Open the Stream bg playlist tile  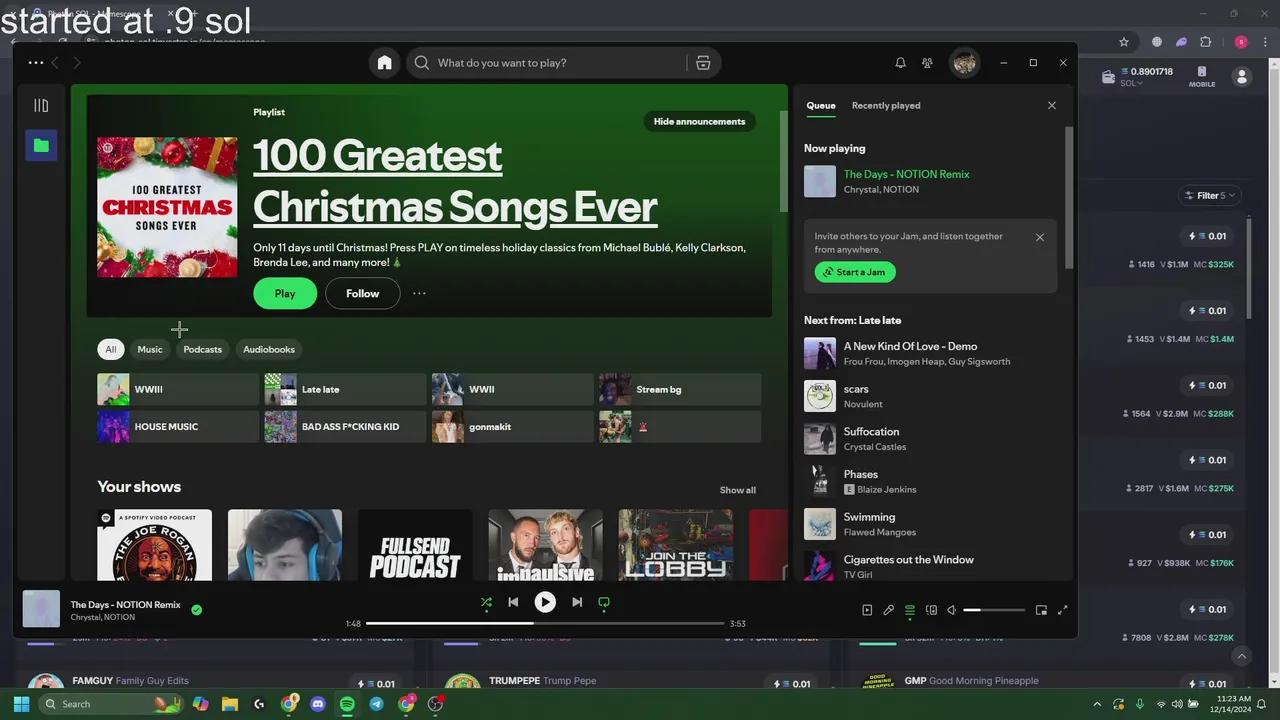[680, 389]
